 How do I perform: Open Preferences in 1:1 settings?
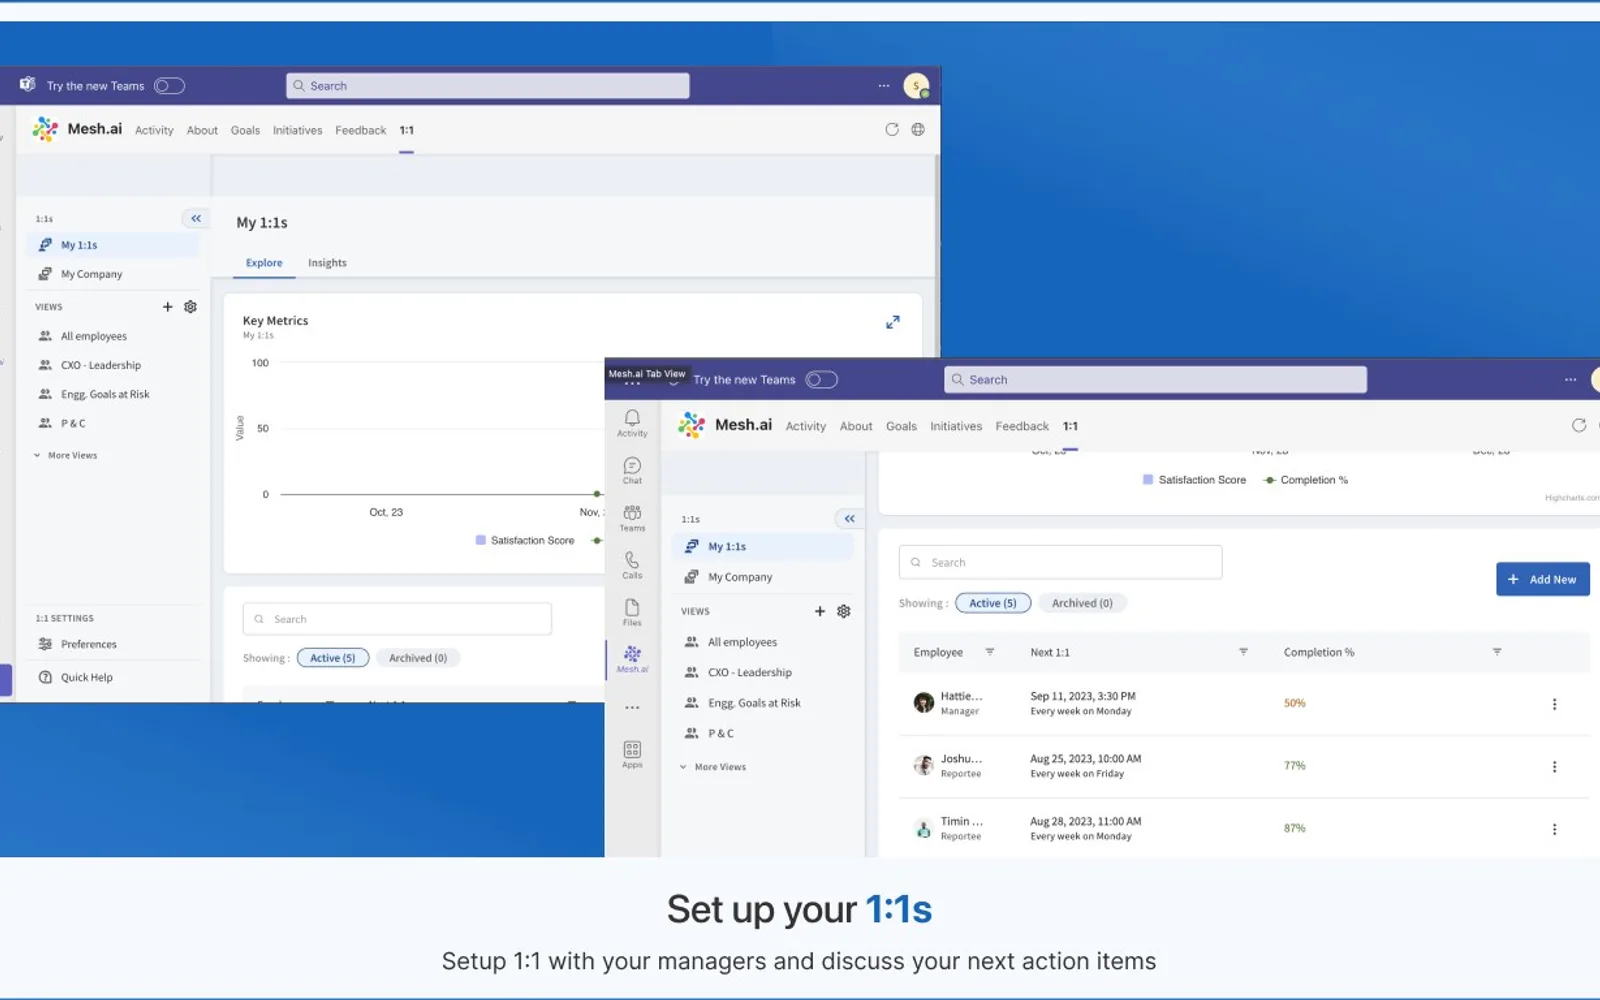78,644
